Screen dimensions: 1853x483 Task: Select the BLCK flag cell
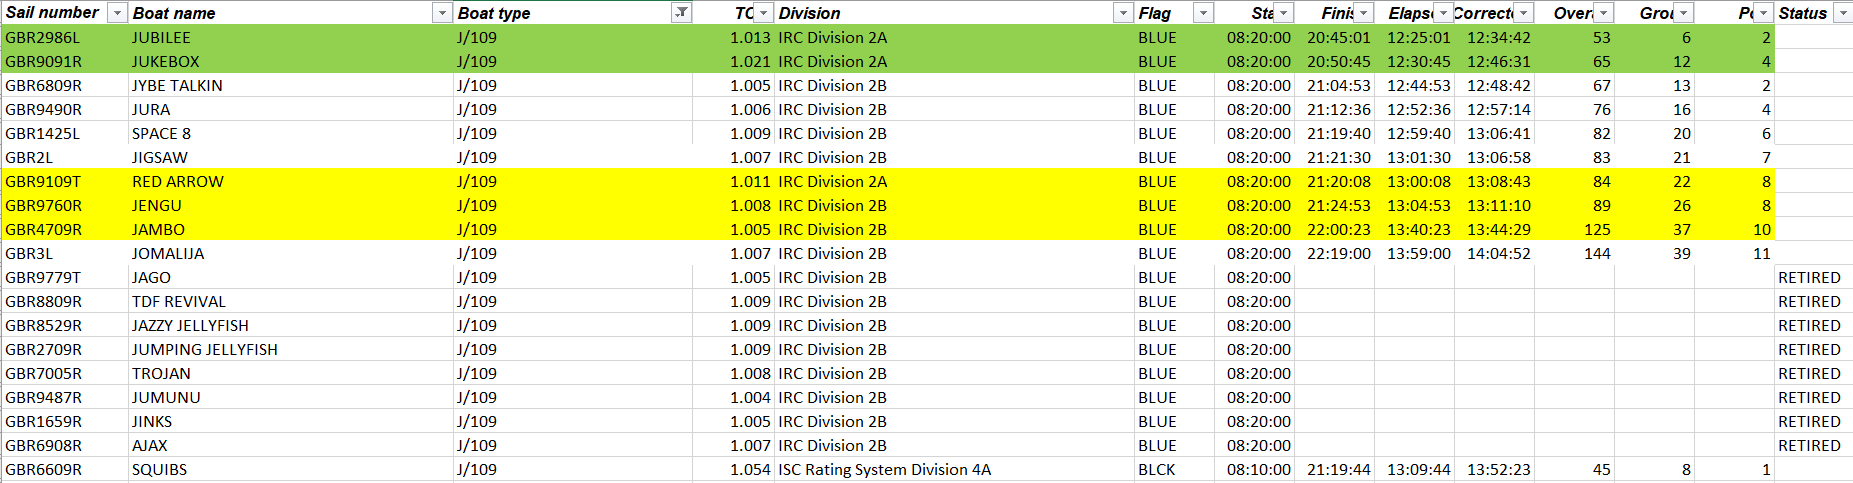click(x=1174, y=469)
